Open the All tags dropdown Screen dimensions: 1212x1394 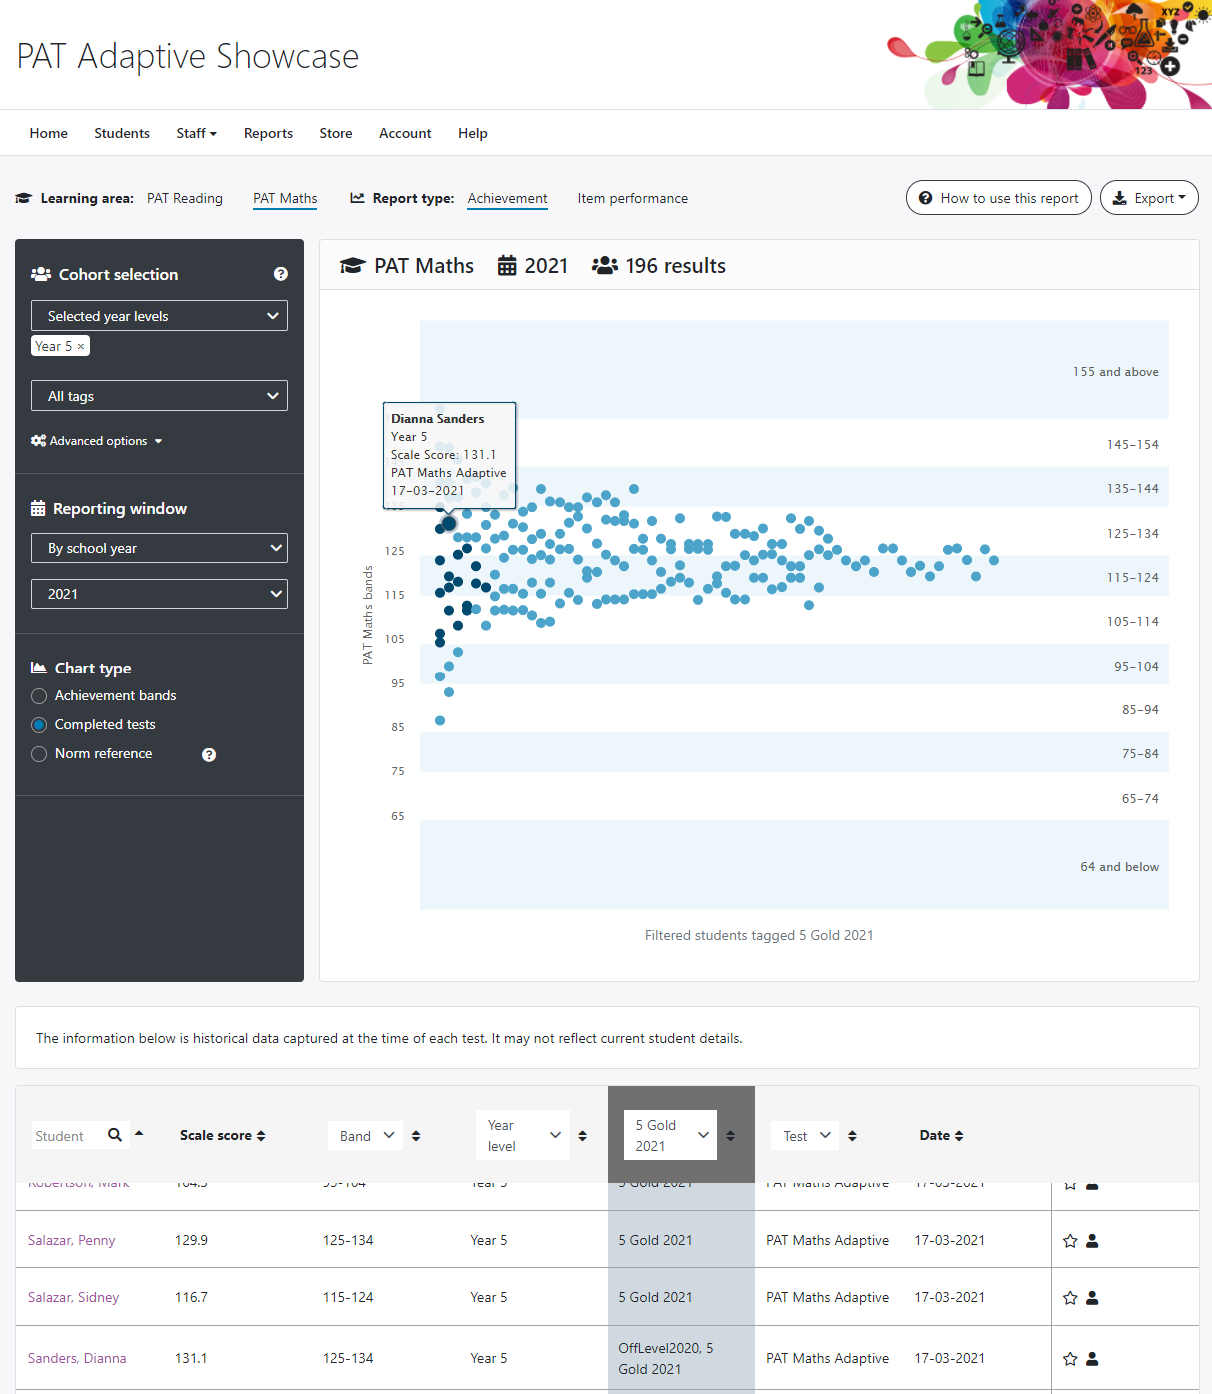159,396
